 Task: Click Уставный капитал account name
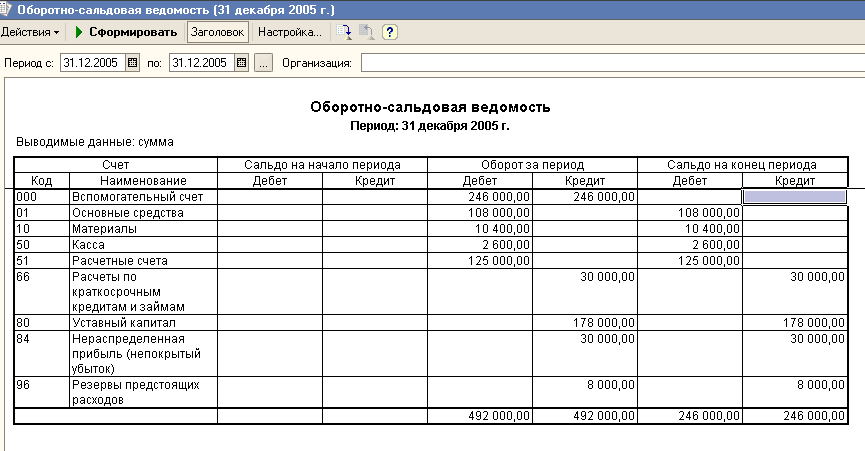[x=124, y=323]
